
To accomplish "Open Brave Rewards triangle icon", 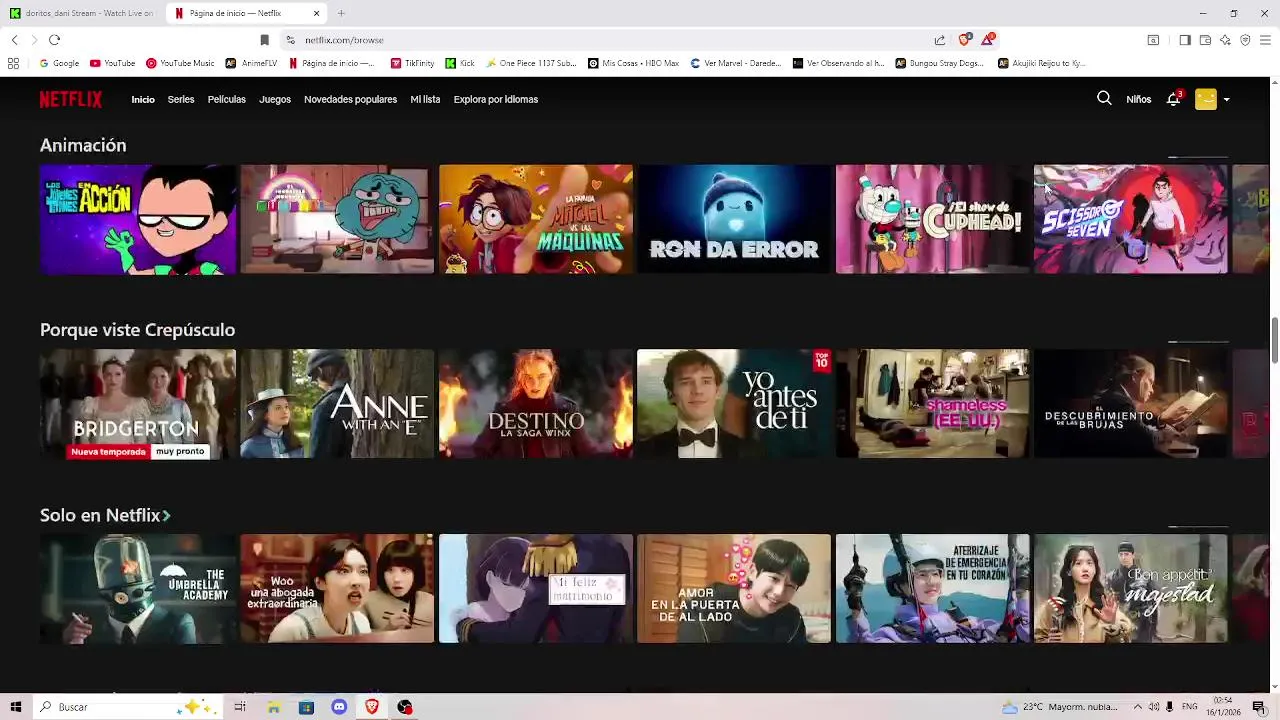I will [988, 39].
